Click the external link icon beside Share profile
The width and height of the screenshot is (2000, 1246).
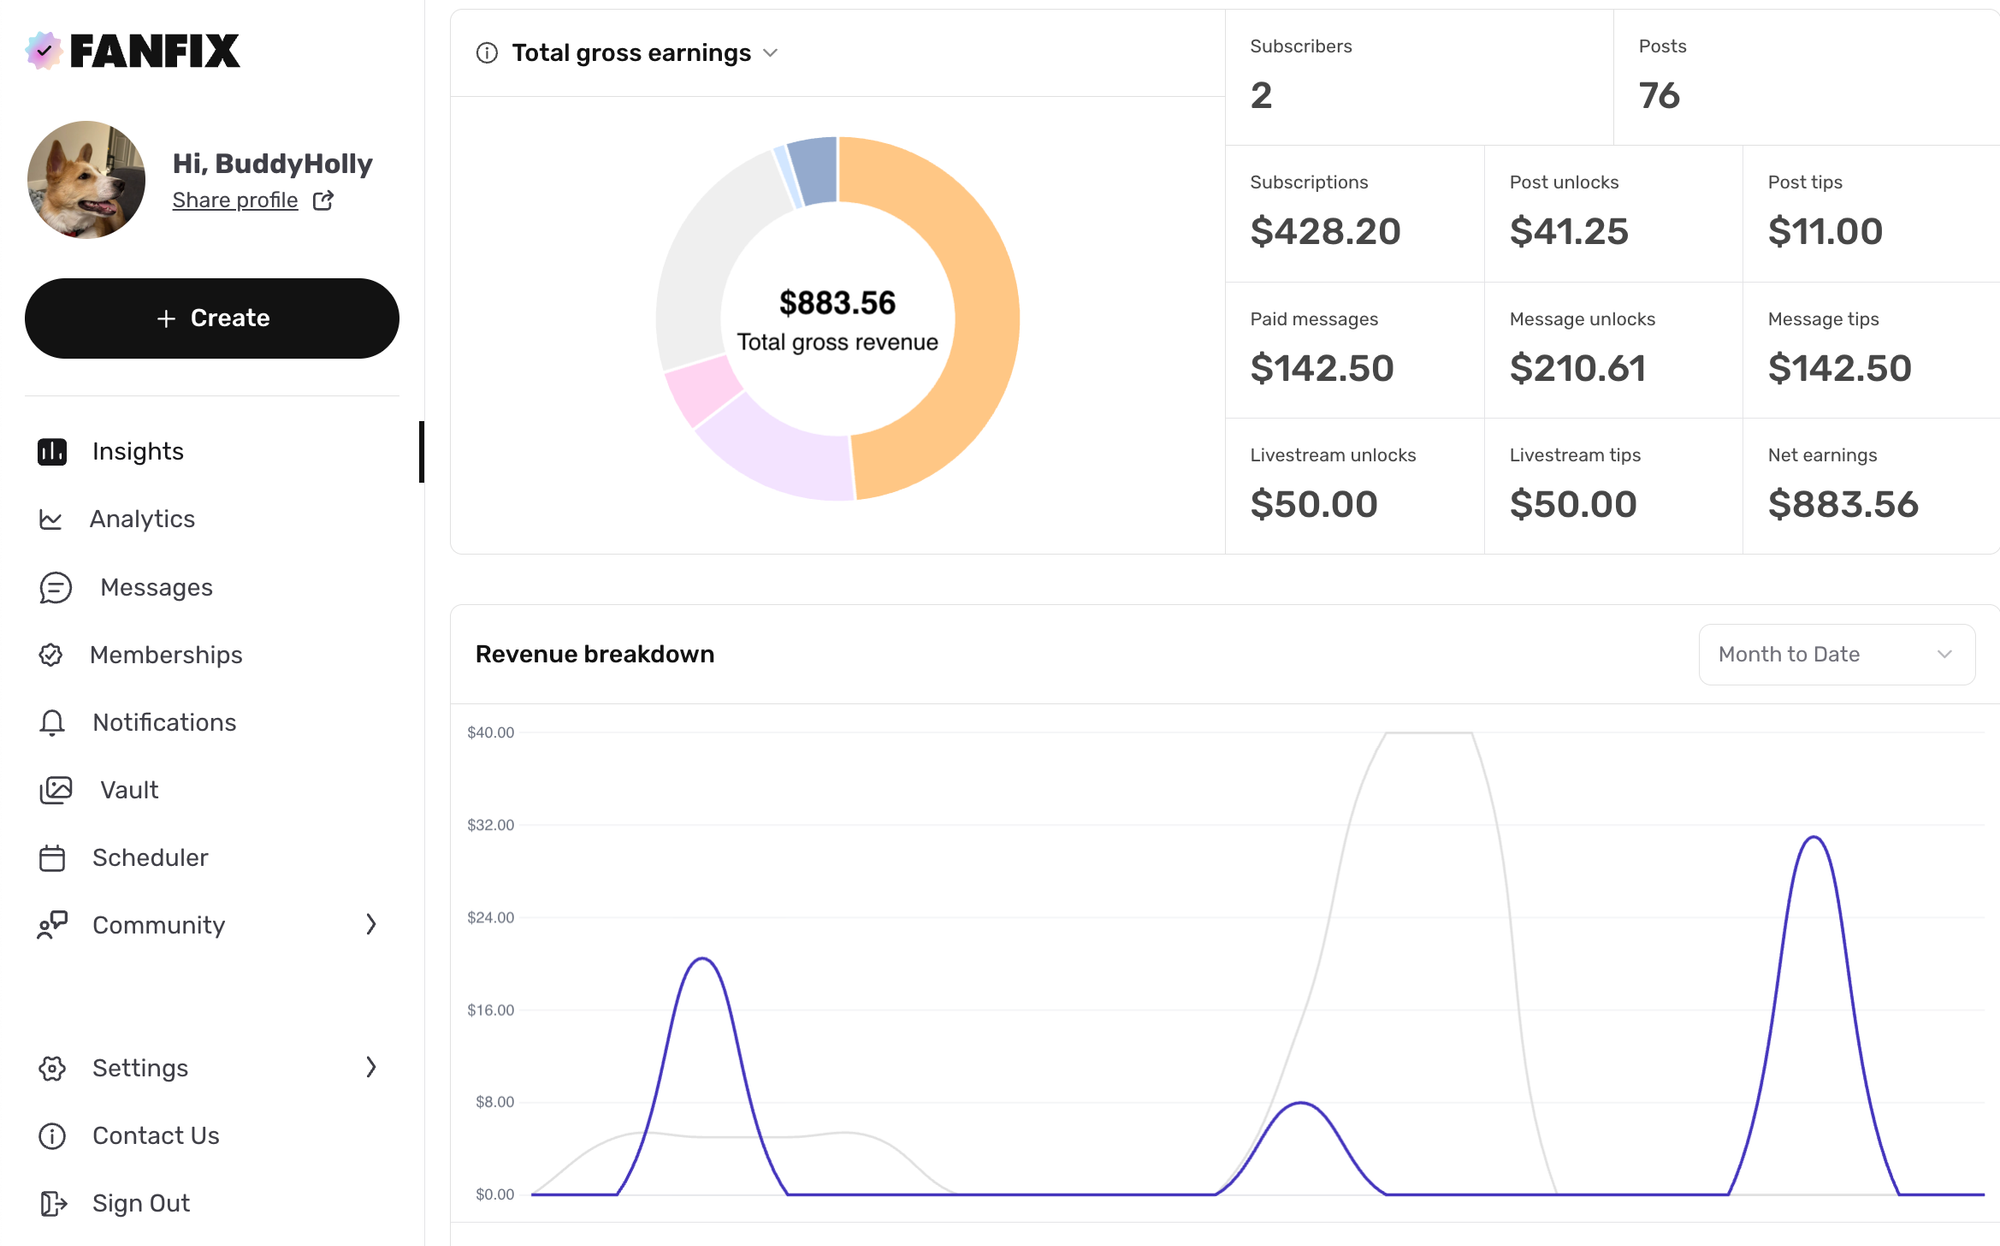(x=323, y=201)
